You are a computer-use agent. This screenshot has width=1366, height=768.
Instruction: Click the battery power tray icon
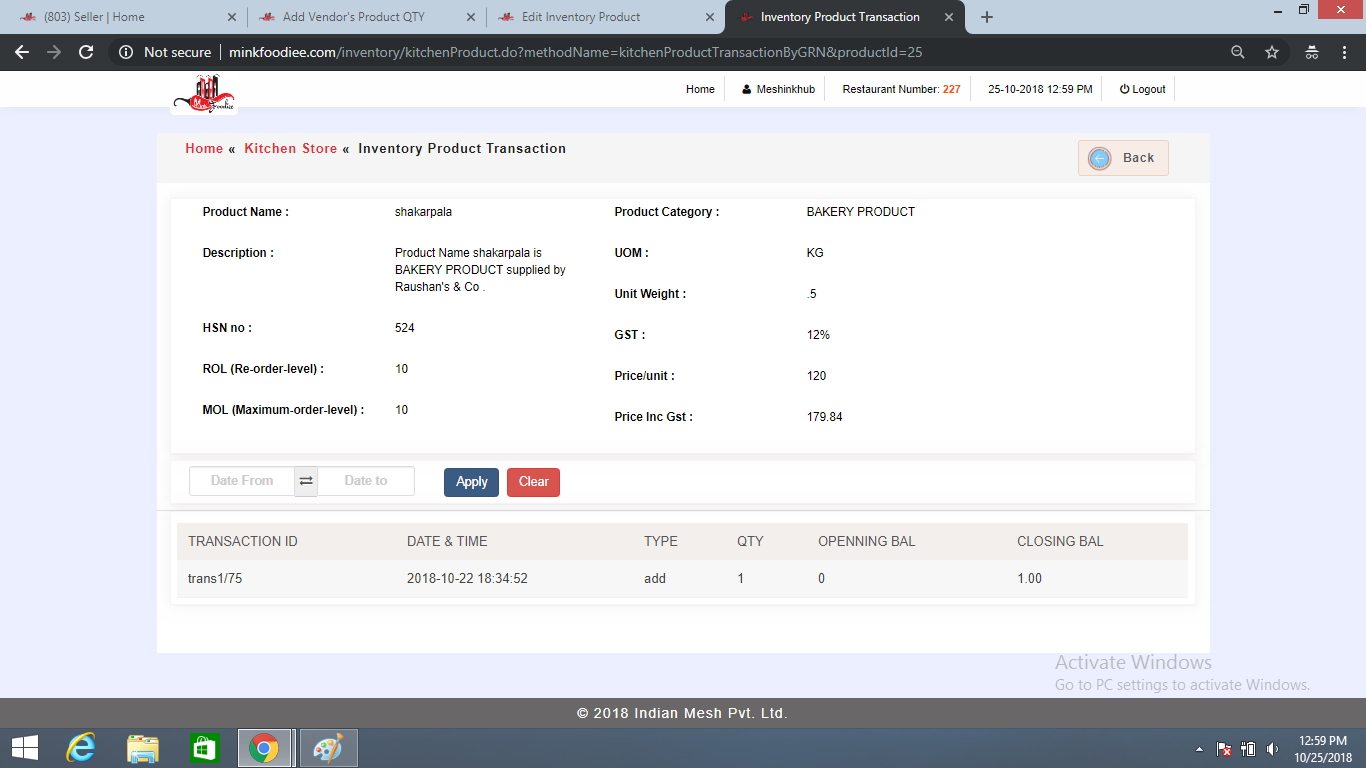tap(1248, 749)
